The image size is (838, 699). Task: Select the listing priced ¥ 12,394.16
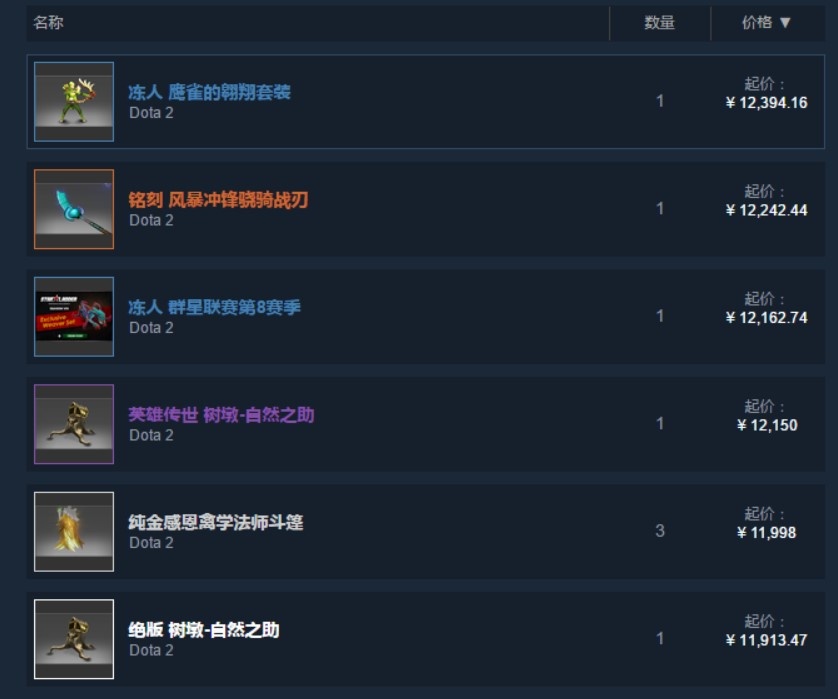point(425,102)
